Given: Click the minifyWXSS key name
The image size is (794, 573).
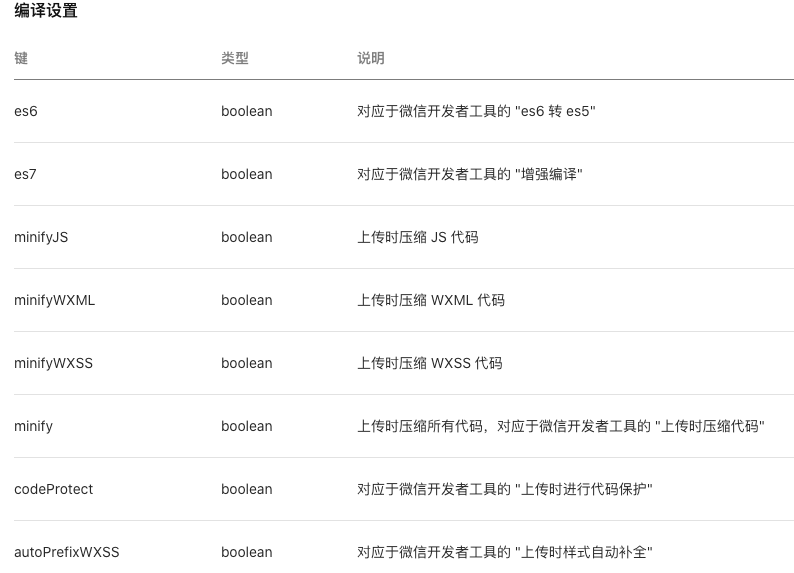Looking at the screenshot, I should [53, 363].
